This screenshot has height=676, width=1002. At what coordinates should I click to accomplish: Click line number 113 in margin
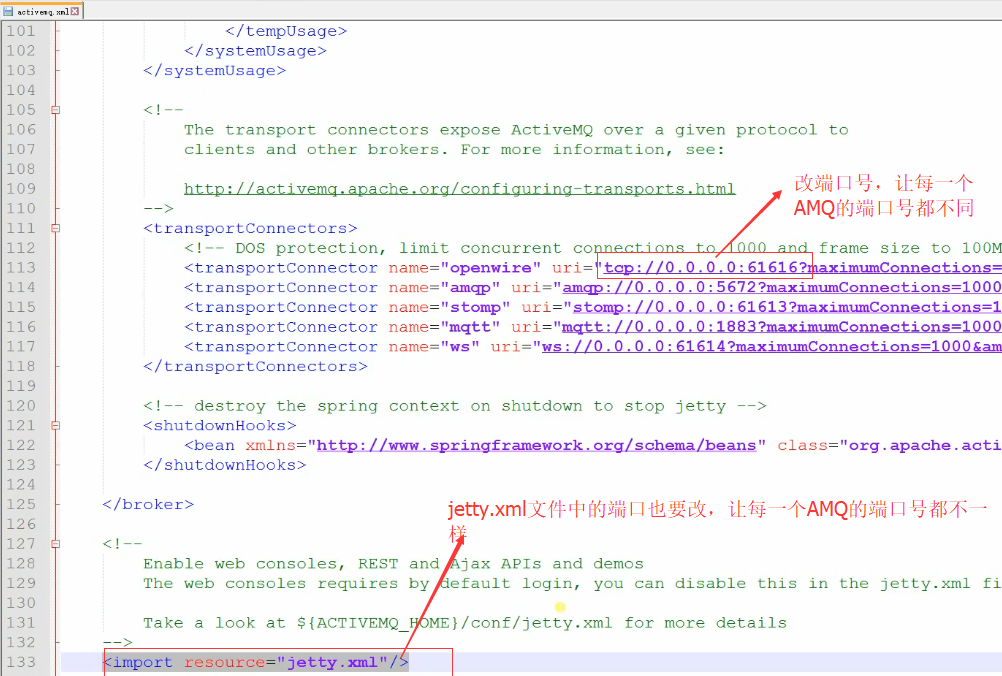[21, 268]
